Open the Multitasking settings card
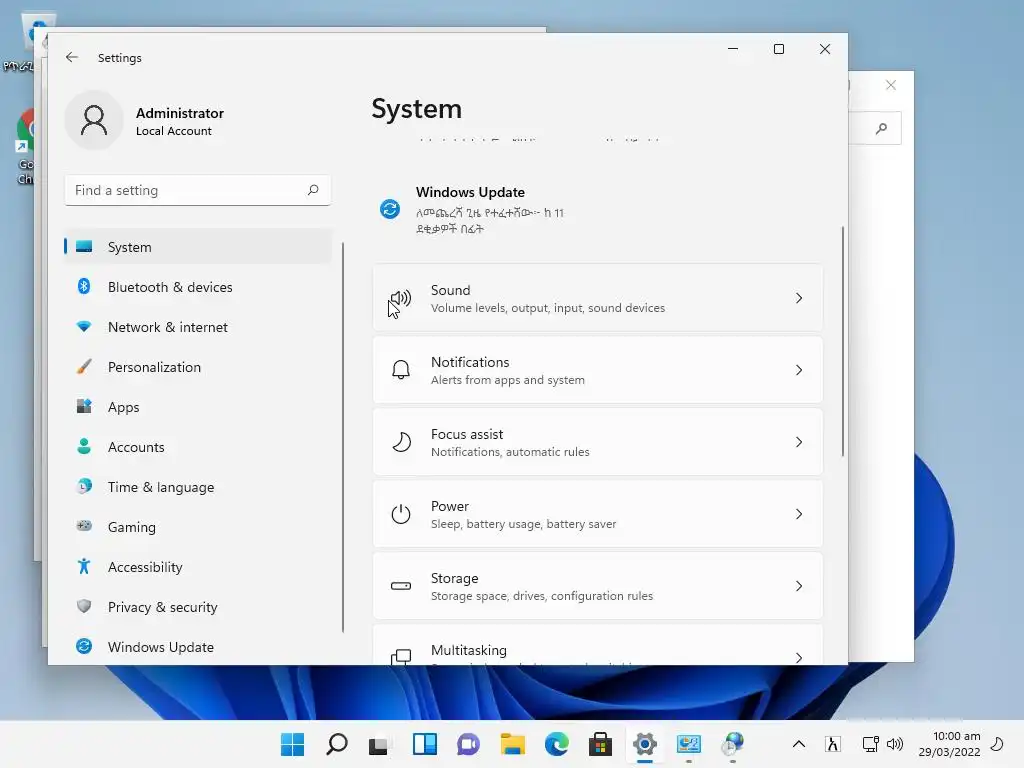Screen dimensions: 1024x768 pyautogui.click(x=598, y=645)
